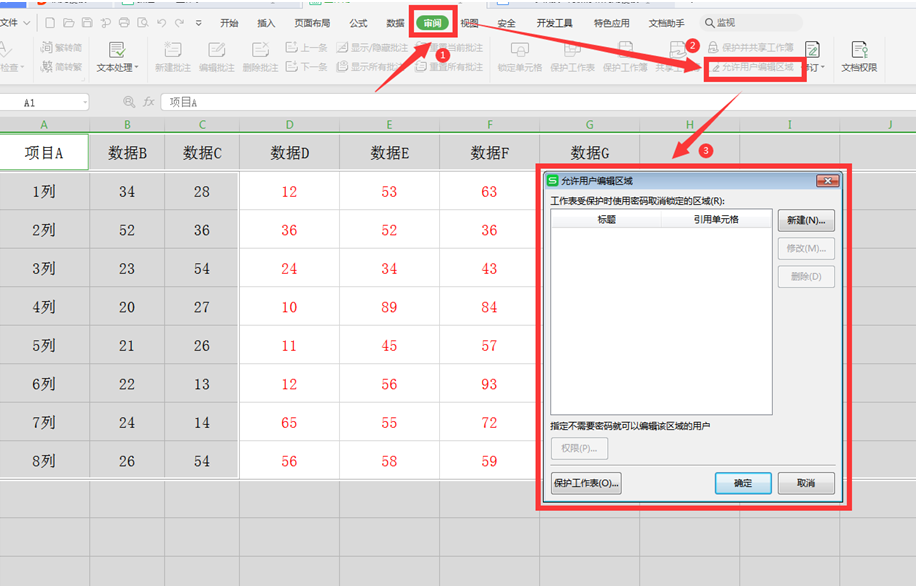This screenshot has height=586, width=916.
Task: Click the 编辑批注 edit comment icon
Action: pyautogui.click(x=217, y=50)
